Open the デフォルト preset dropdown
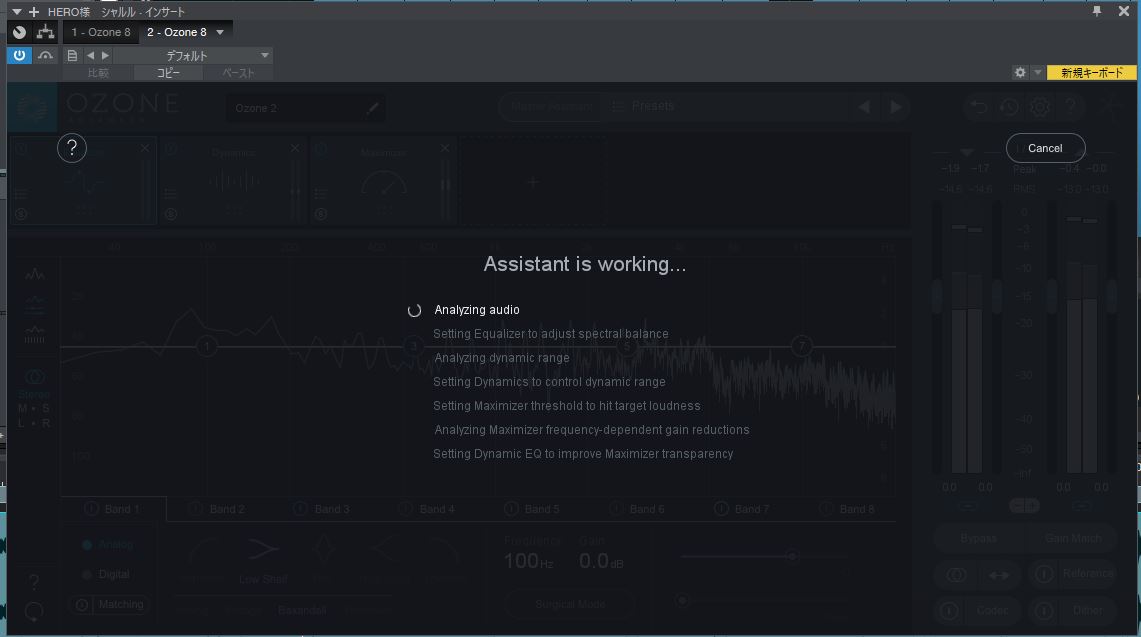 [193, 55]
